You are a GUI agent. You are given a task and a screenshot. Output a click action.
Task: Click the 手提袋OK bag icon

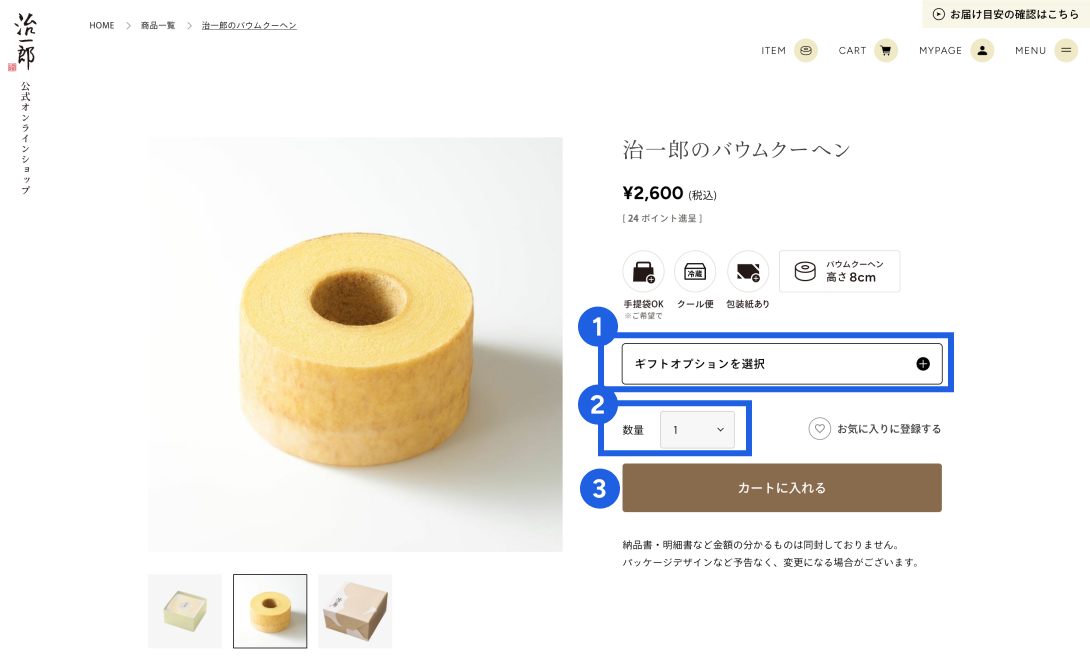click(x=643, y=271)
